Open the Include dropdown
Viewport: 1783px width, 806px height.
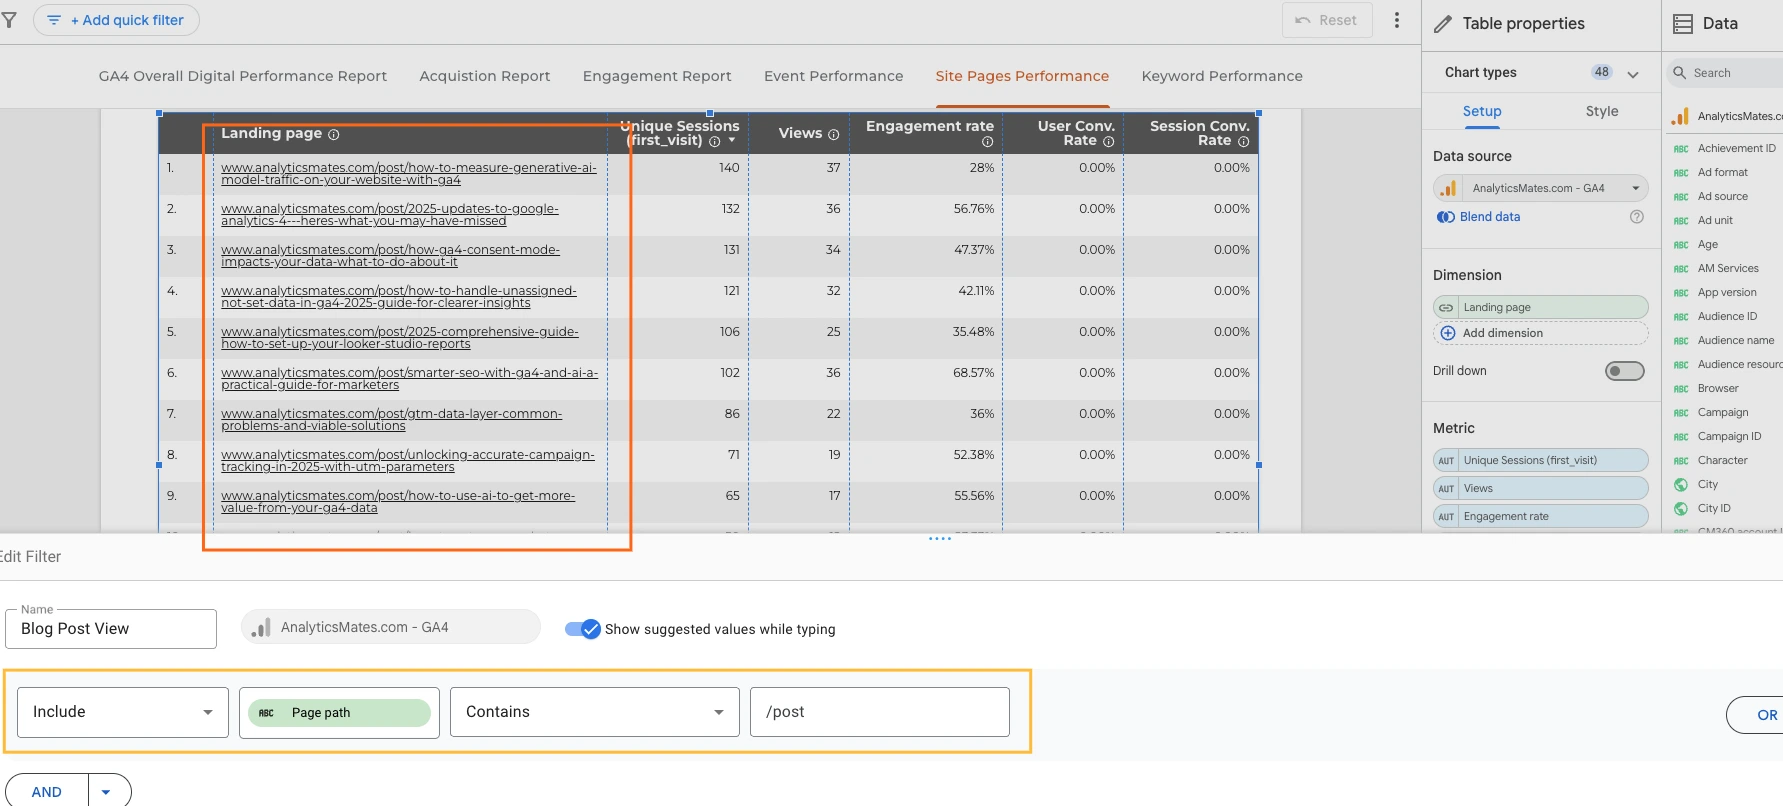[x=123, y=712]
